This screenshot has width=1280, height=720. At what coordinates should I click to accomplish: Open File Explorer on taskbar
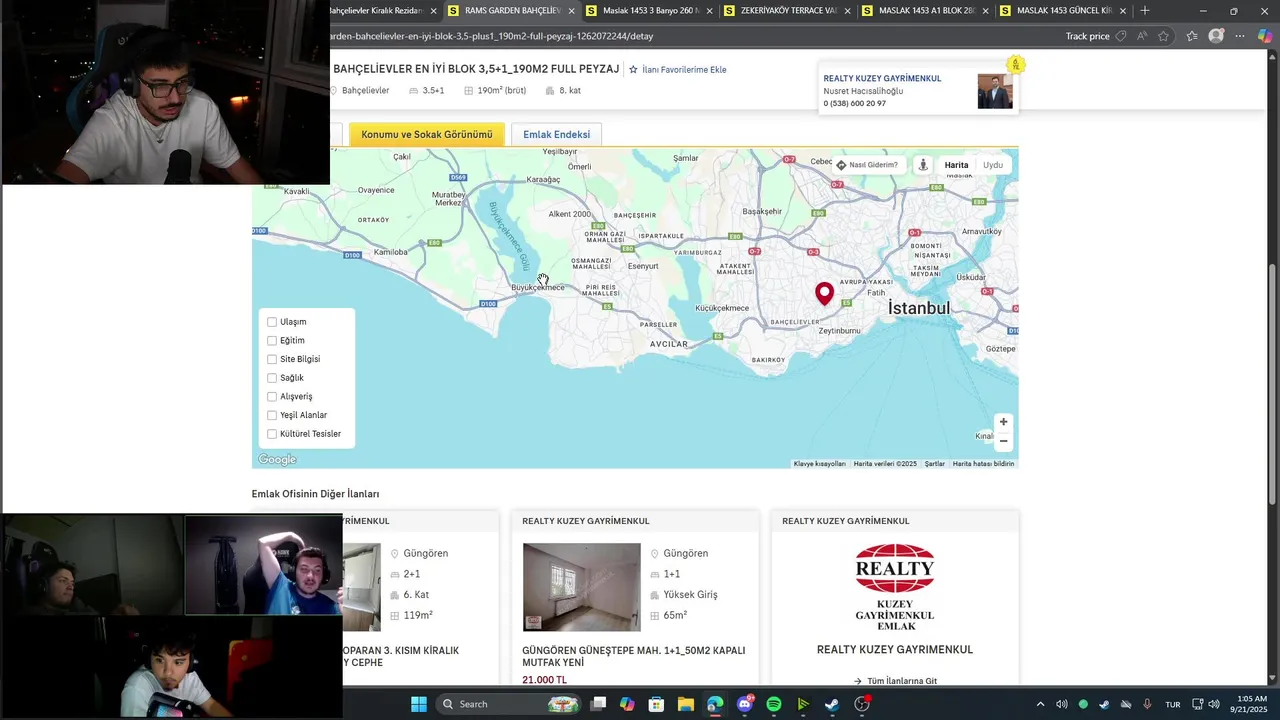tap(685, 704)
